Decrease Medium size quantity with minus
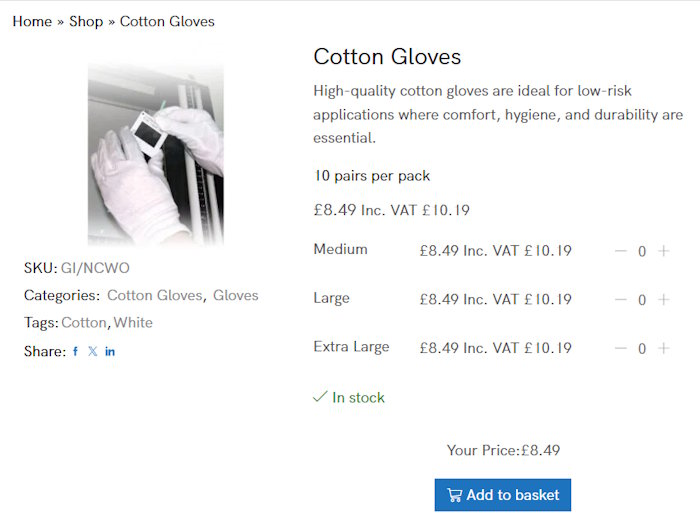 (621, 251)
